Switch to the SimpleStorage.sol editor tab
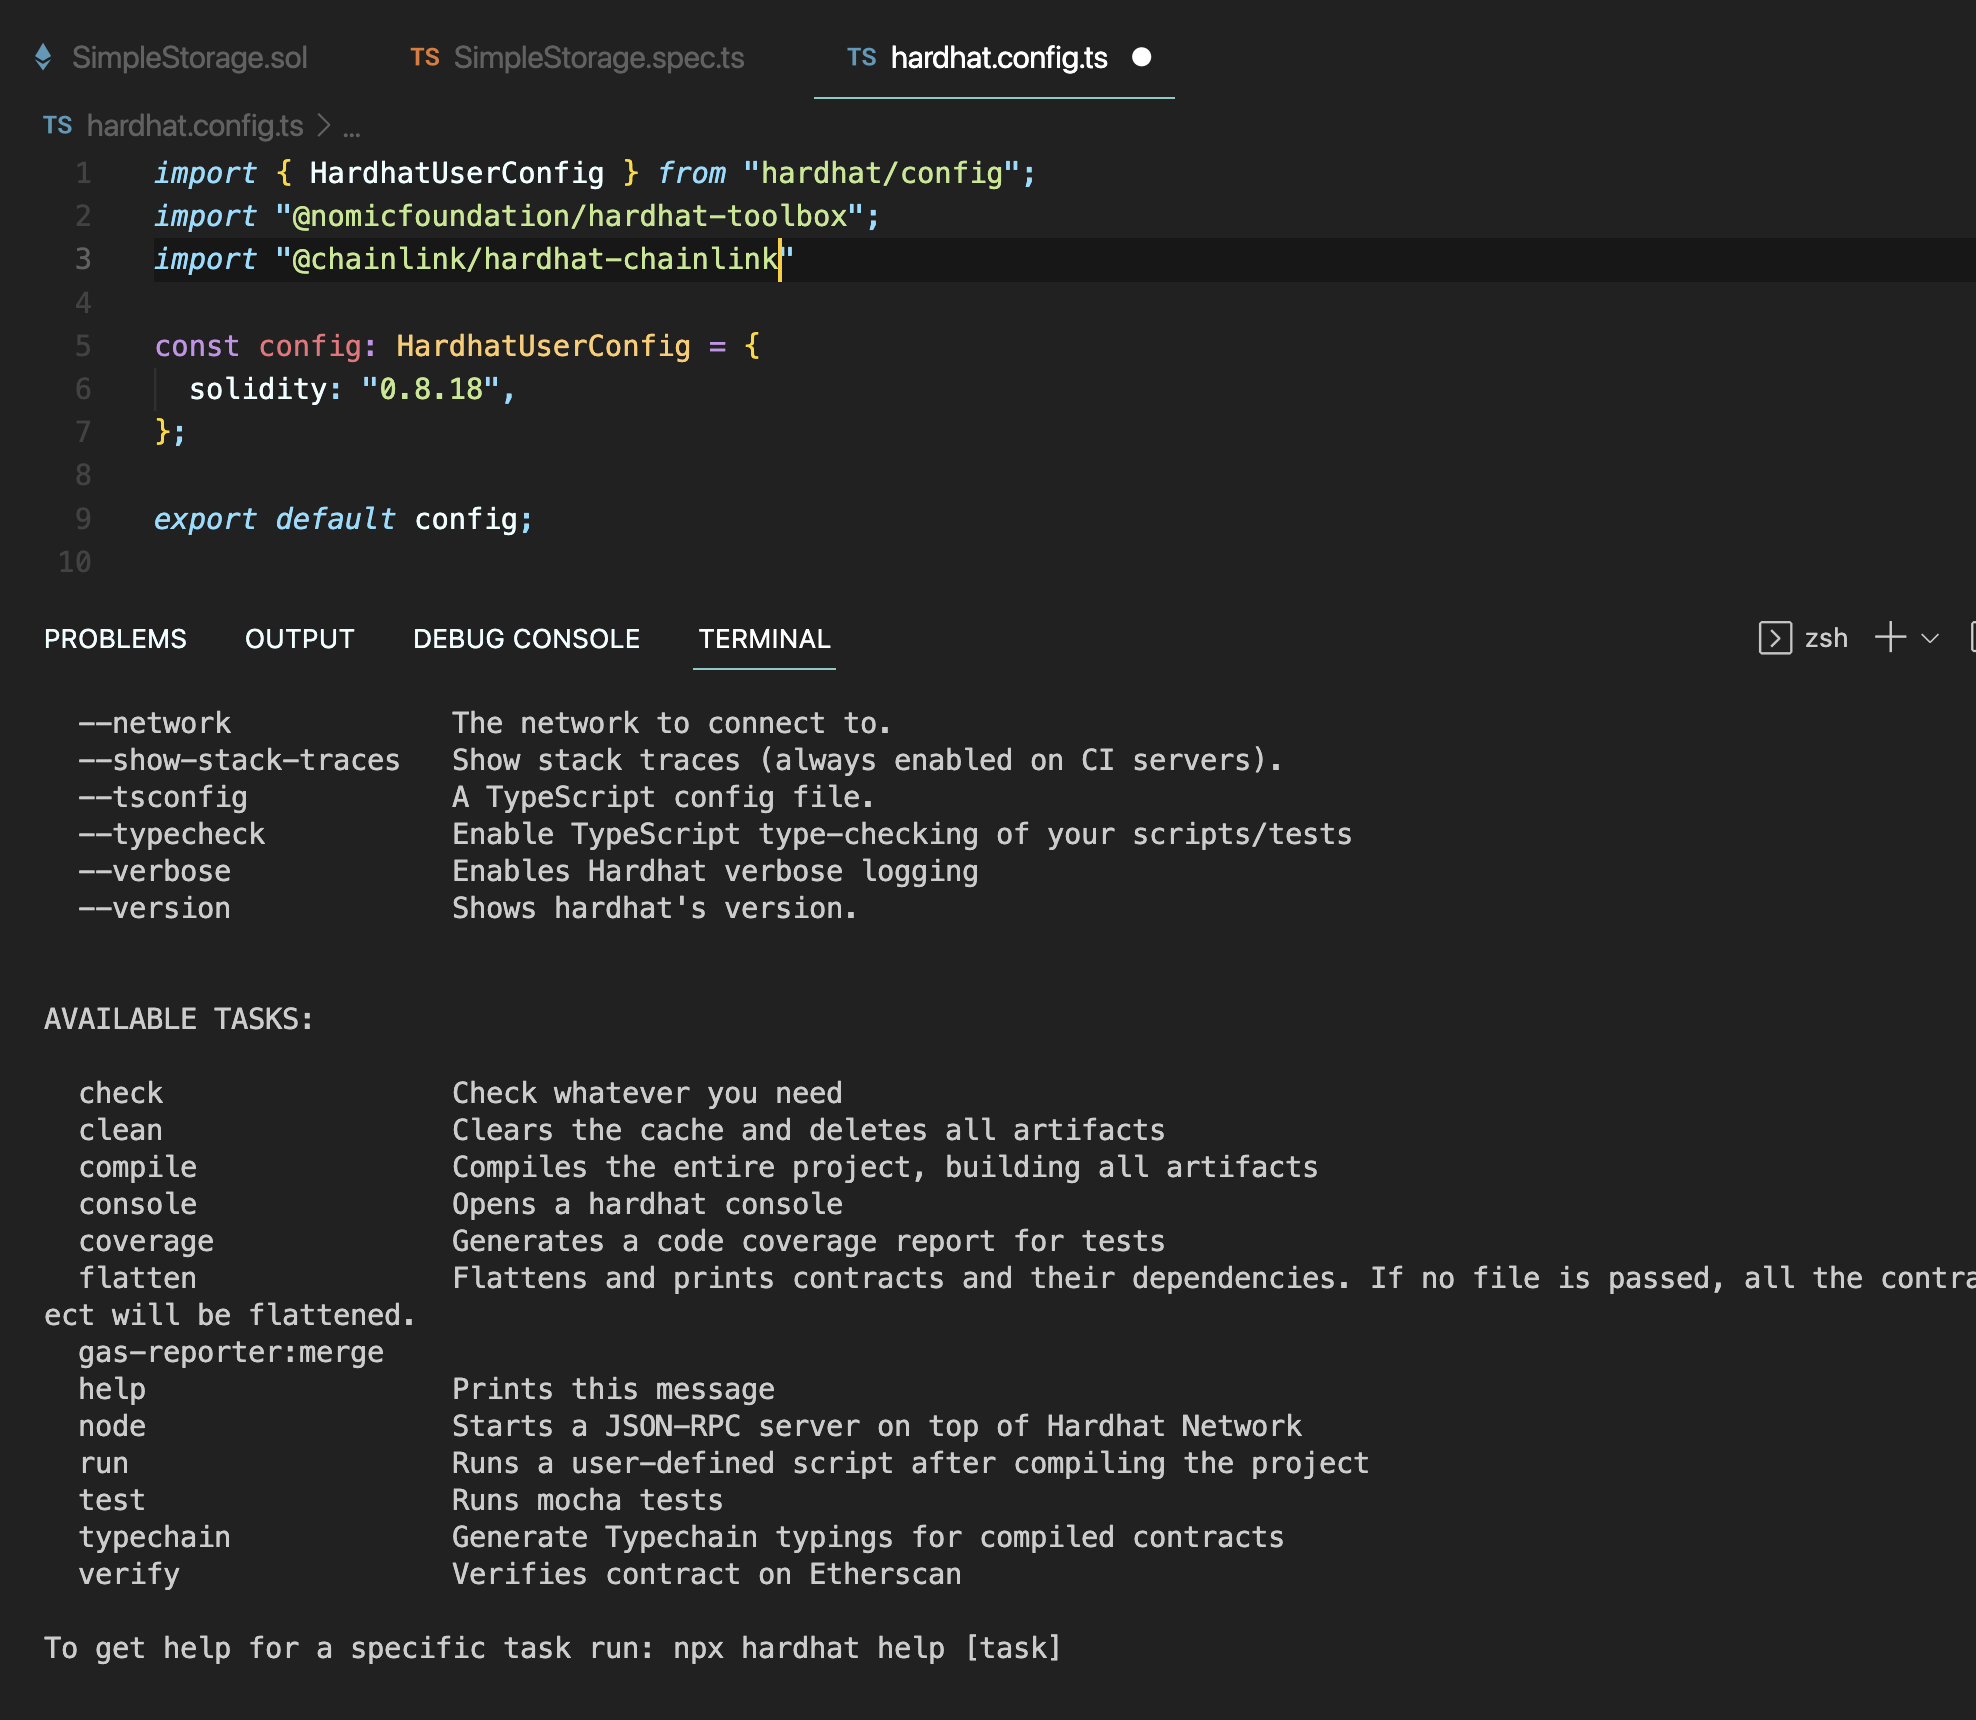Screen dimensions: 1976x1720 (189, 58)
